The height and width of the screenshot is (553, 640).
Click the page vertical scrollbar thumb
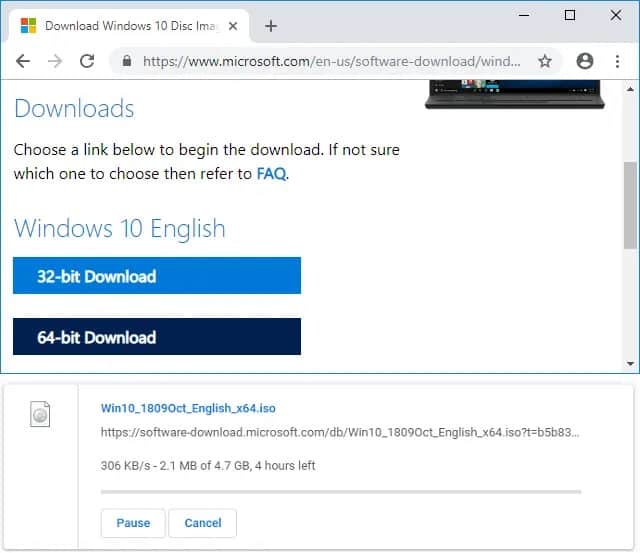pyautogui.click(x=630, y=205)
